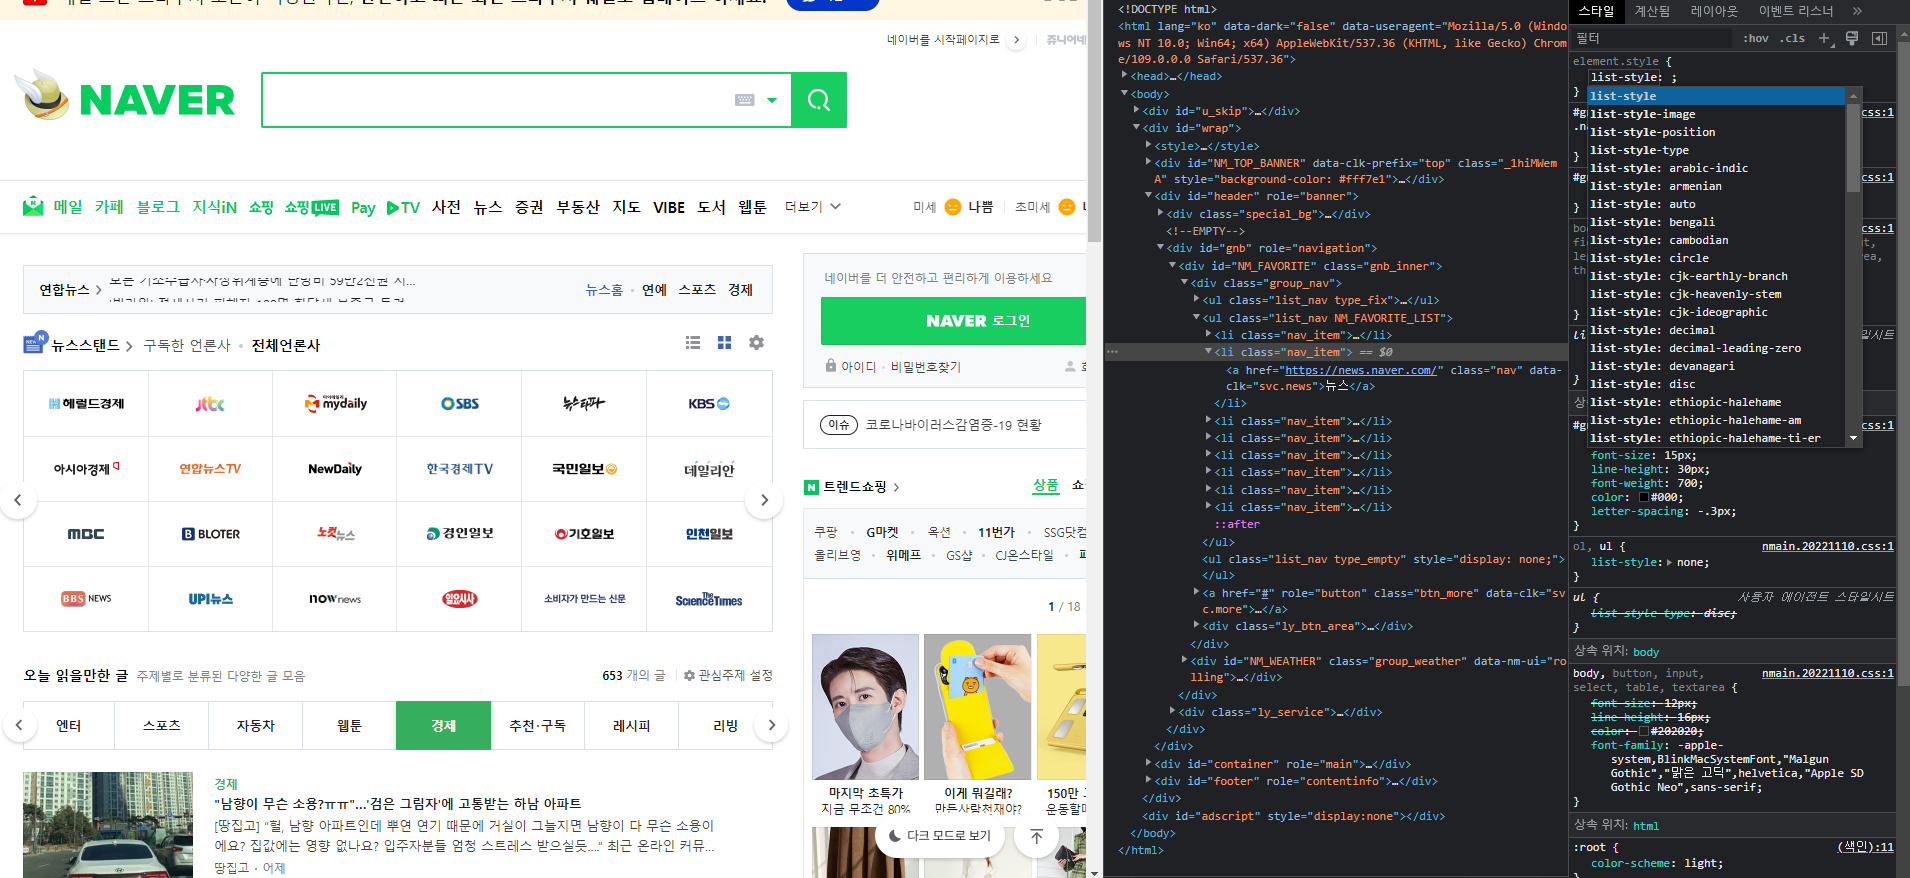This screenshot has width=1910, height=878.
Task: Open the masked man shopping thumbnail
Action: coord(865,707)
